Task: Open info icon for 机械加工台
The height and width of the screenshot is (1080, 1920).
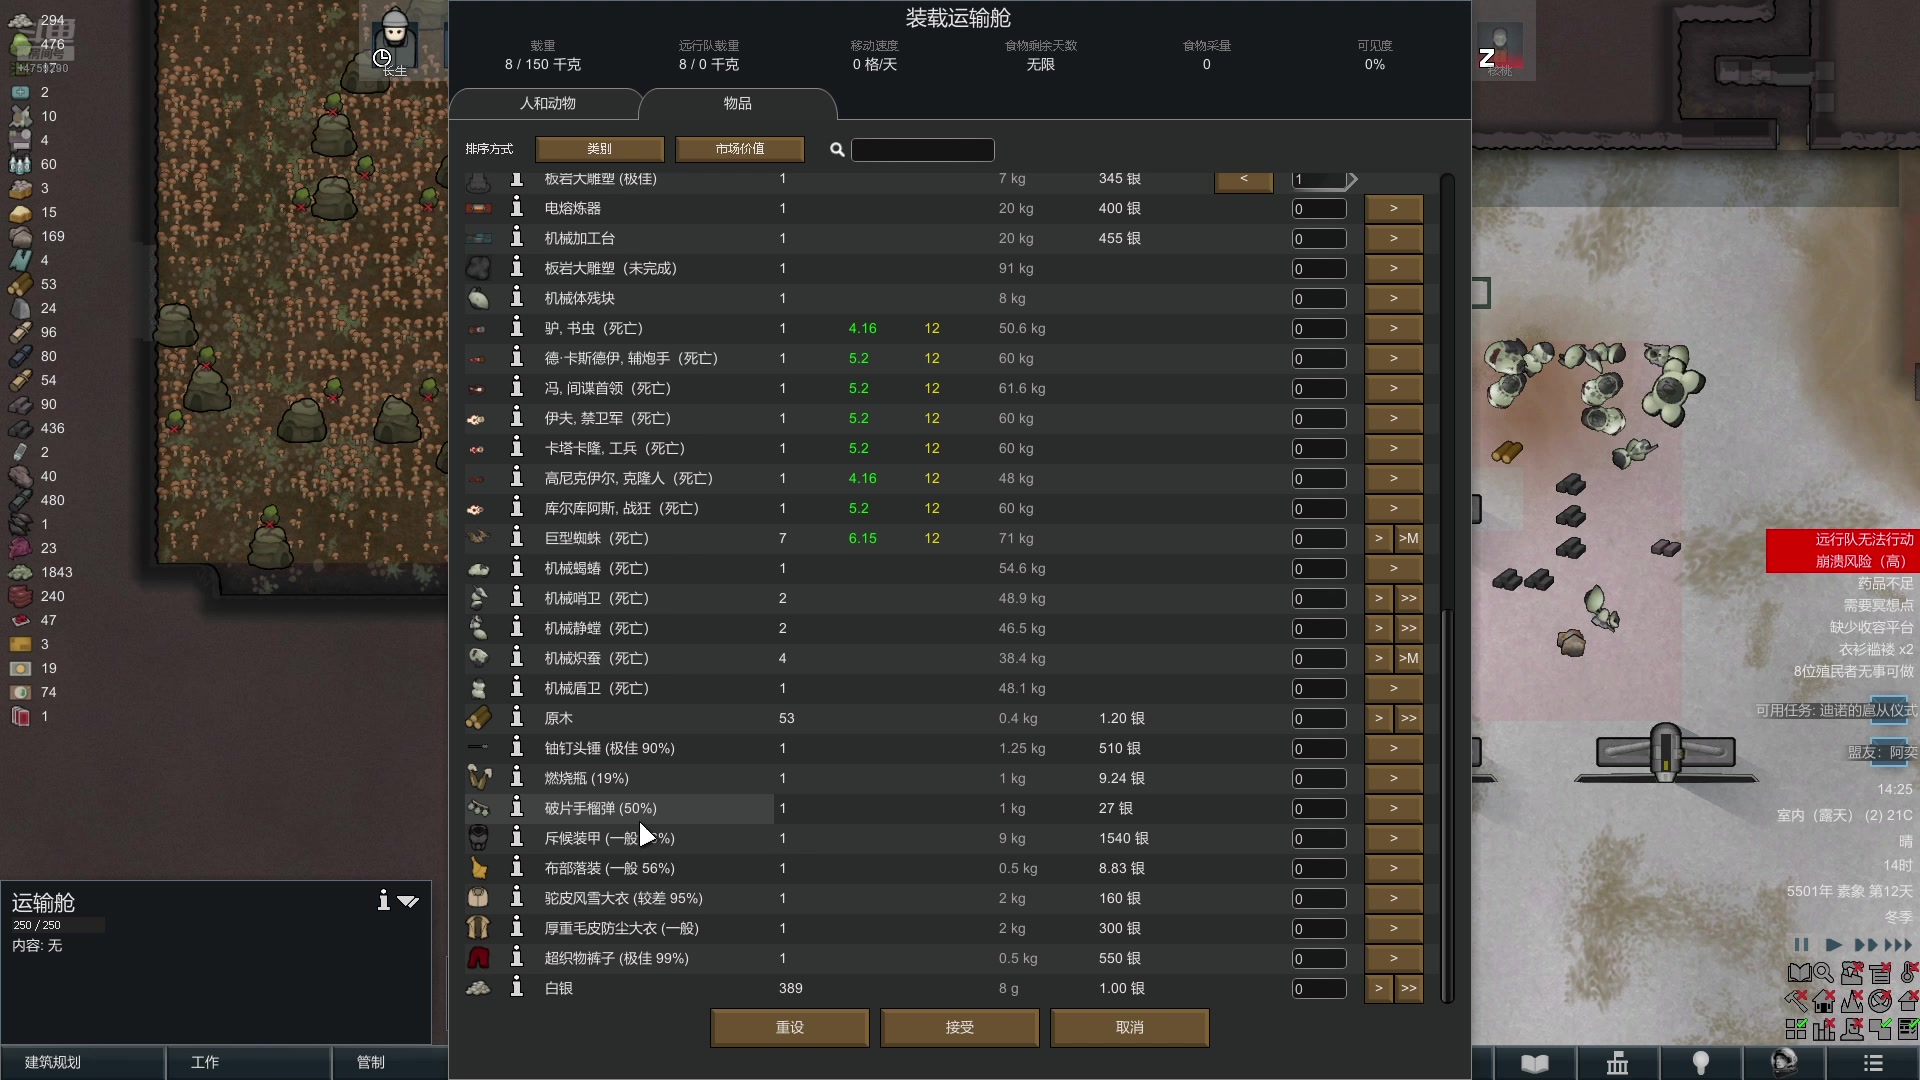Action: tap(517, 237)
